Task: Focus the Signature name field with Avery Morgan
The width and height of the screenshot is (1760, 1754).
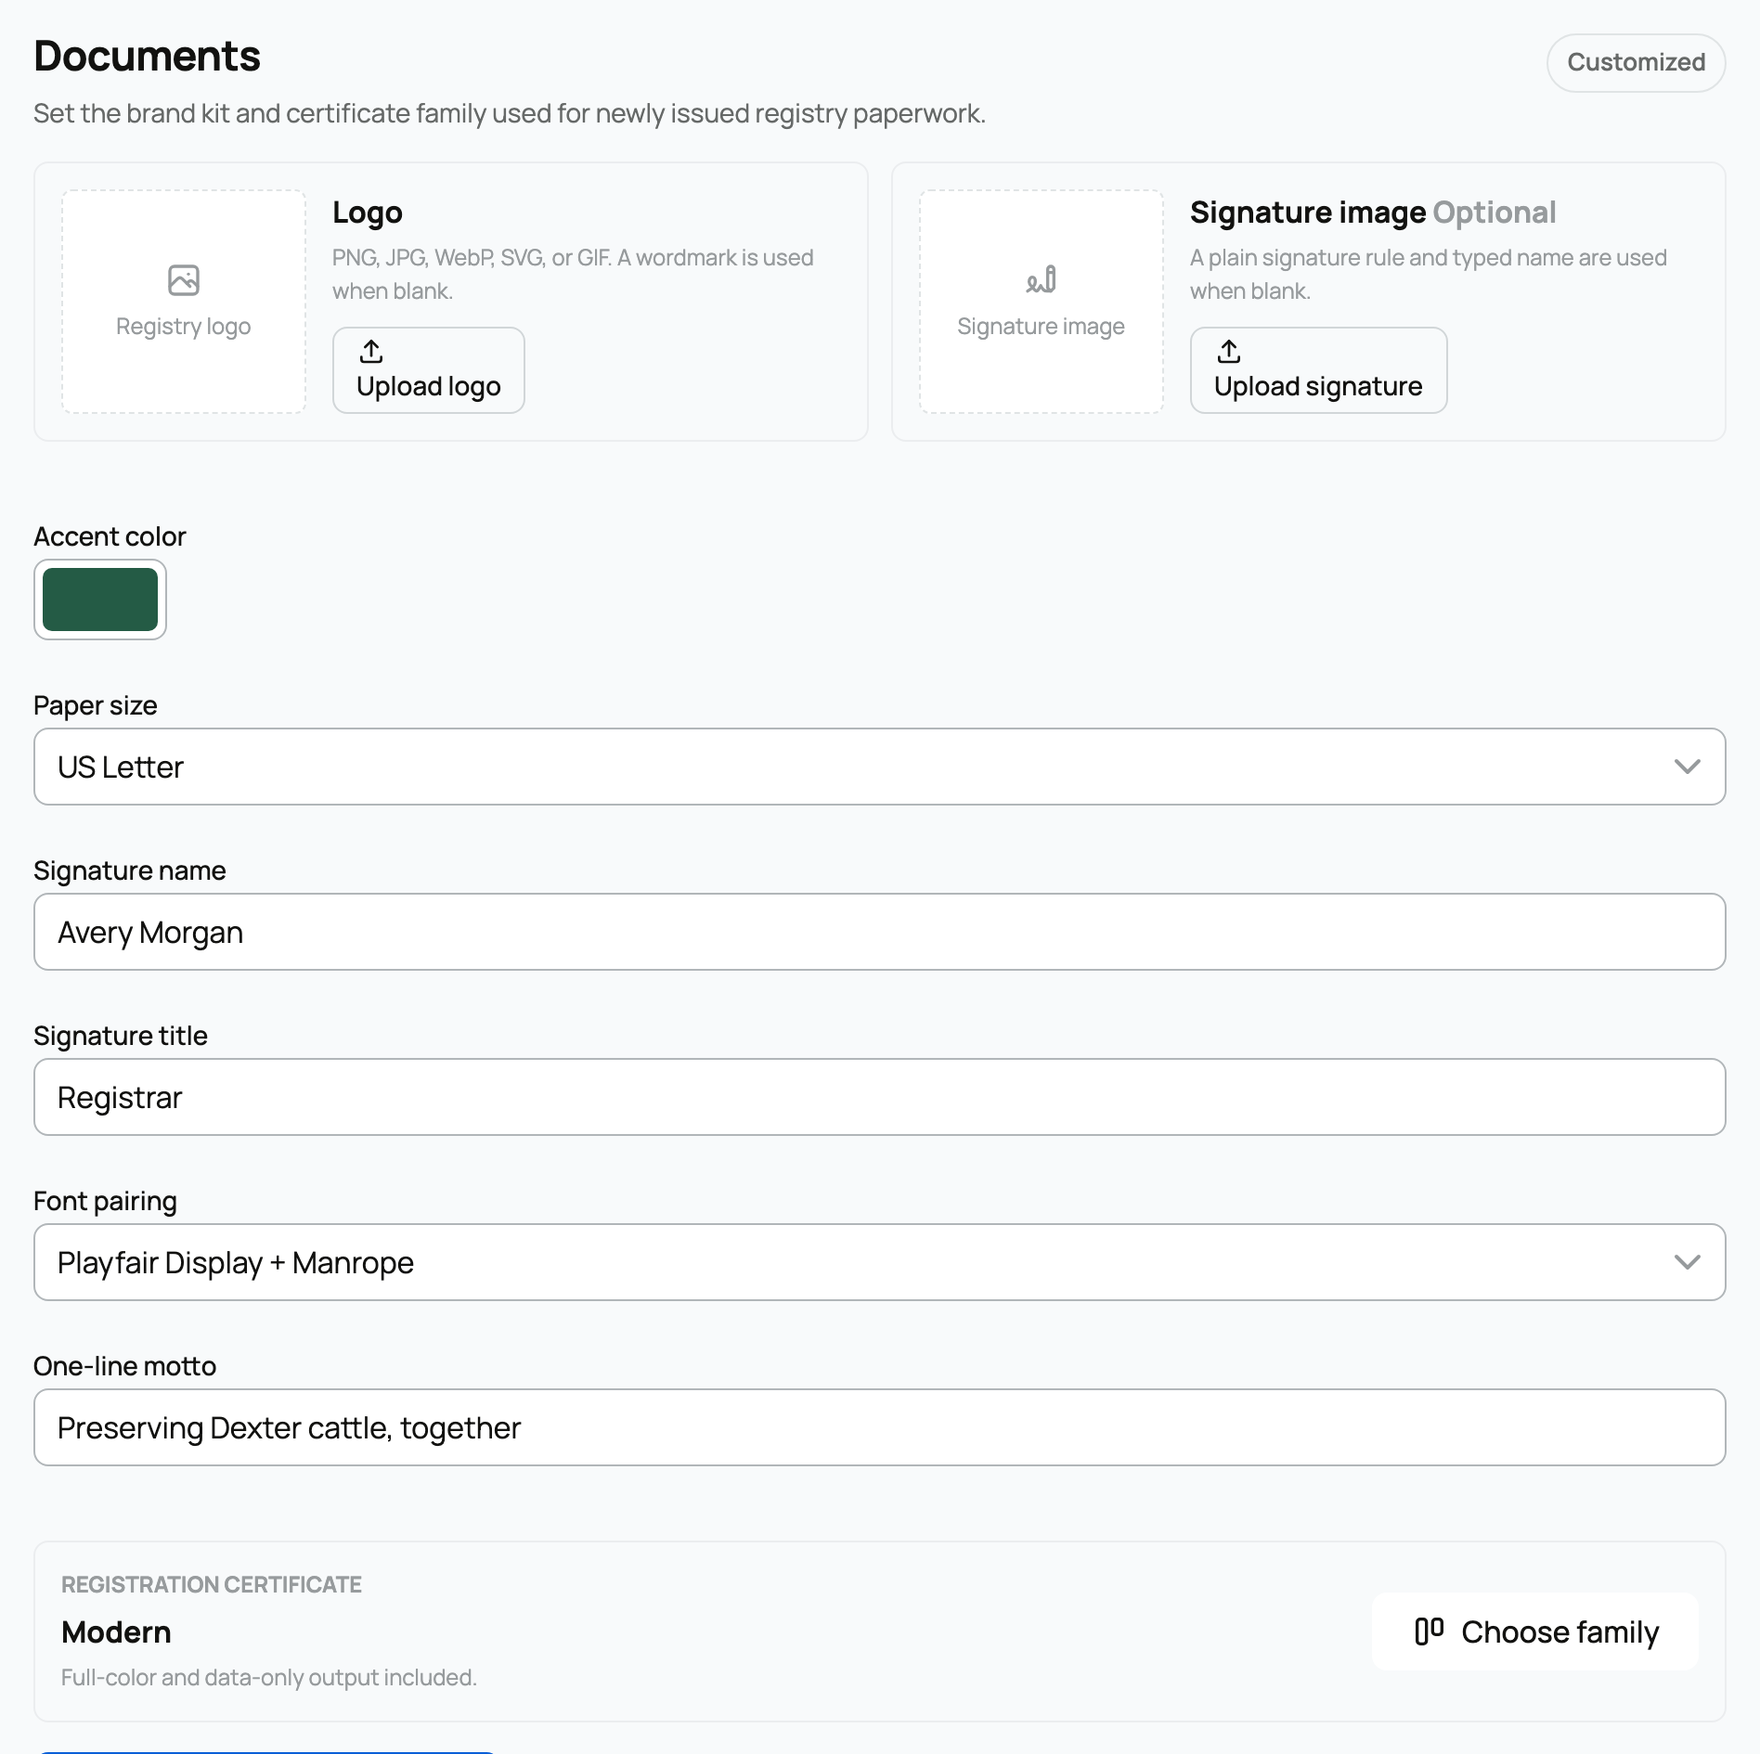Action: [x=880, y=932]
